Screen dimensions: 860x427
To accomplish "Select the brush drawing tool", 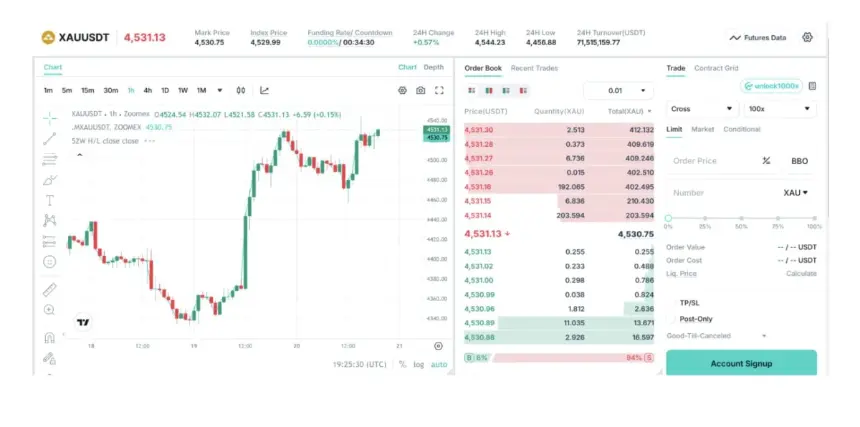I will coord(50,180).
